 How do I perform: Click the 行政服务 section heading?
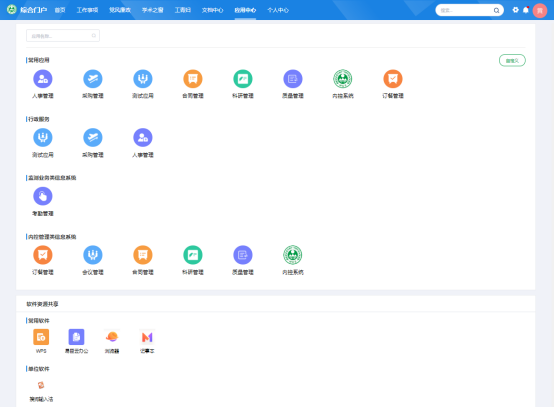pos(39,119)
